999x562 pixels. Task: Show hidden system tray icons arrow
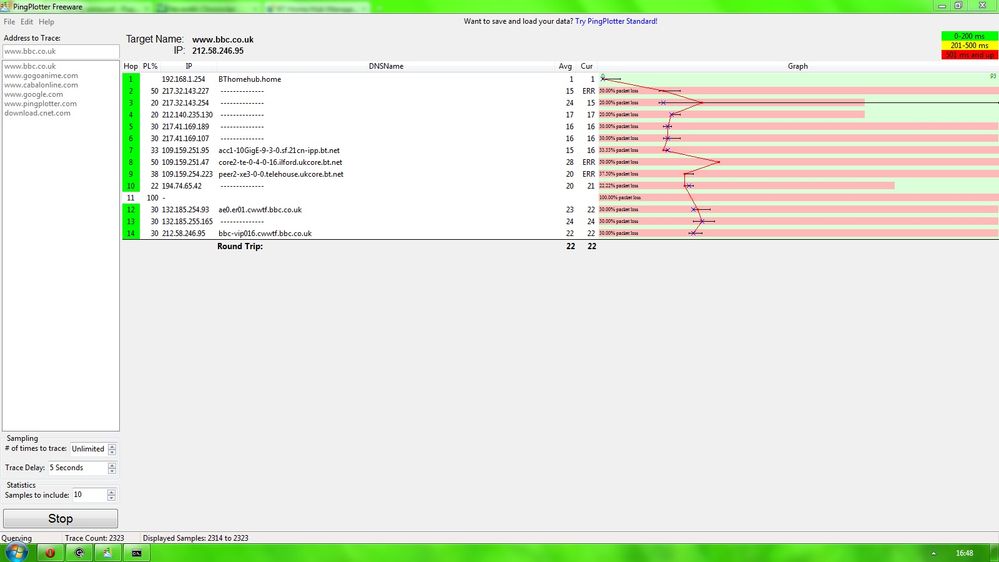[934, 553]
